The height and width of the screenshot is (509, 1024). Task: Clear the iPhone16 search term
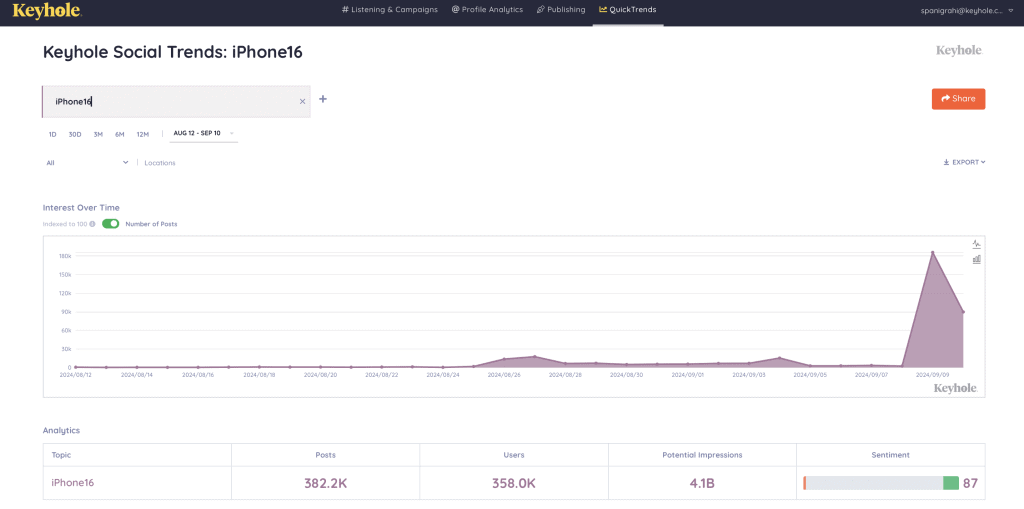(x=302, y=101)
